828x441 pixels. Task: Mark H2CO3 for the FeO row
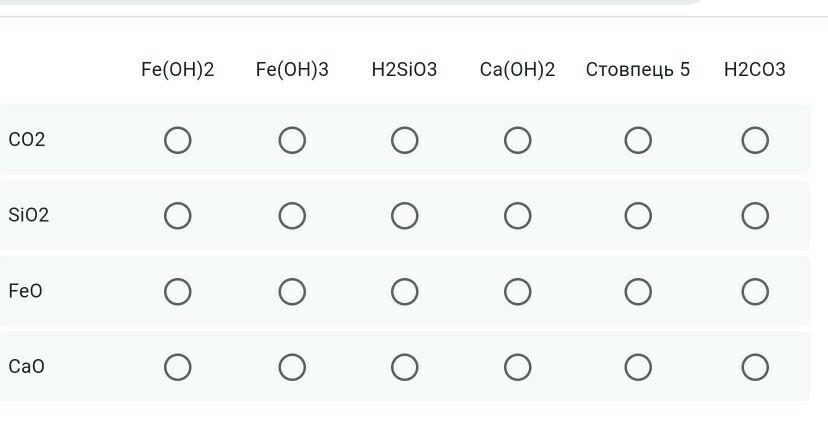[x=755, y=292]
